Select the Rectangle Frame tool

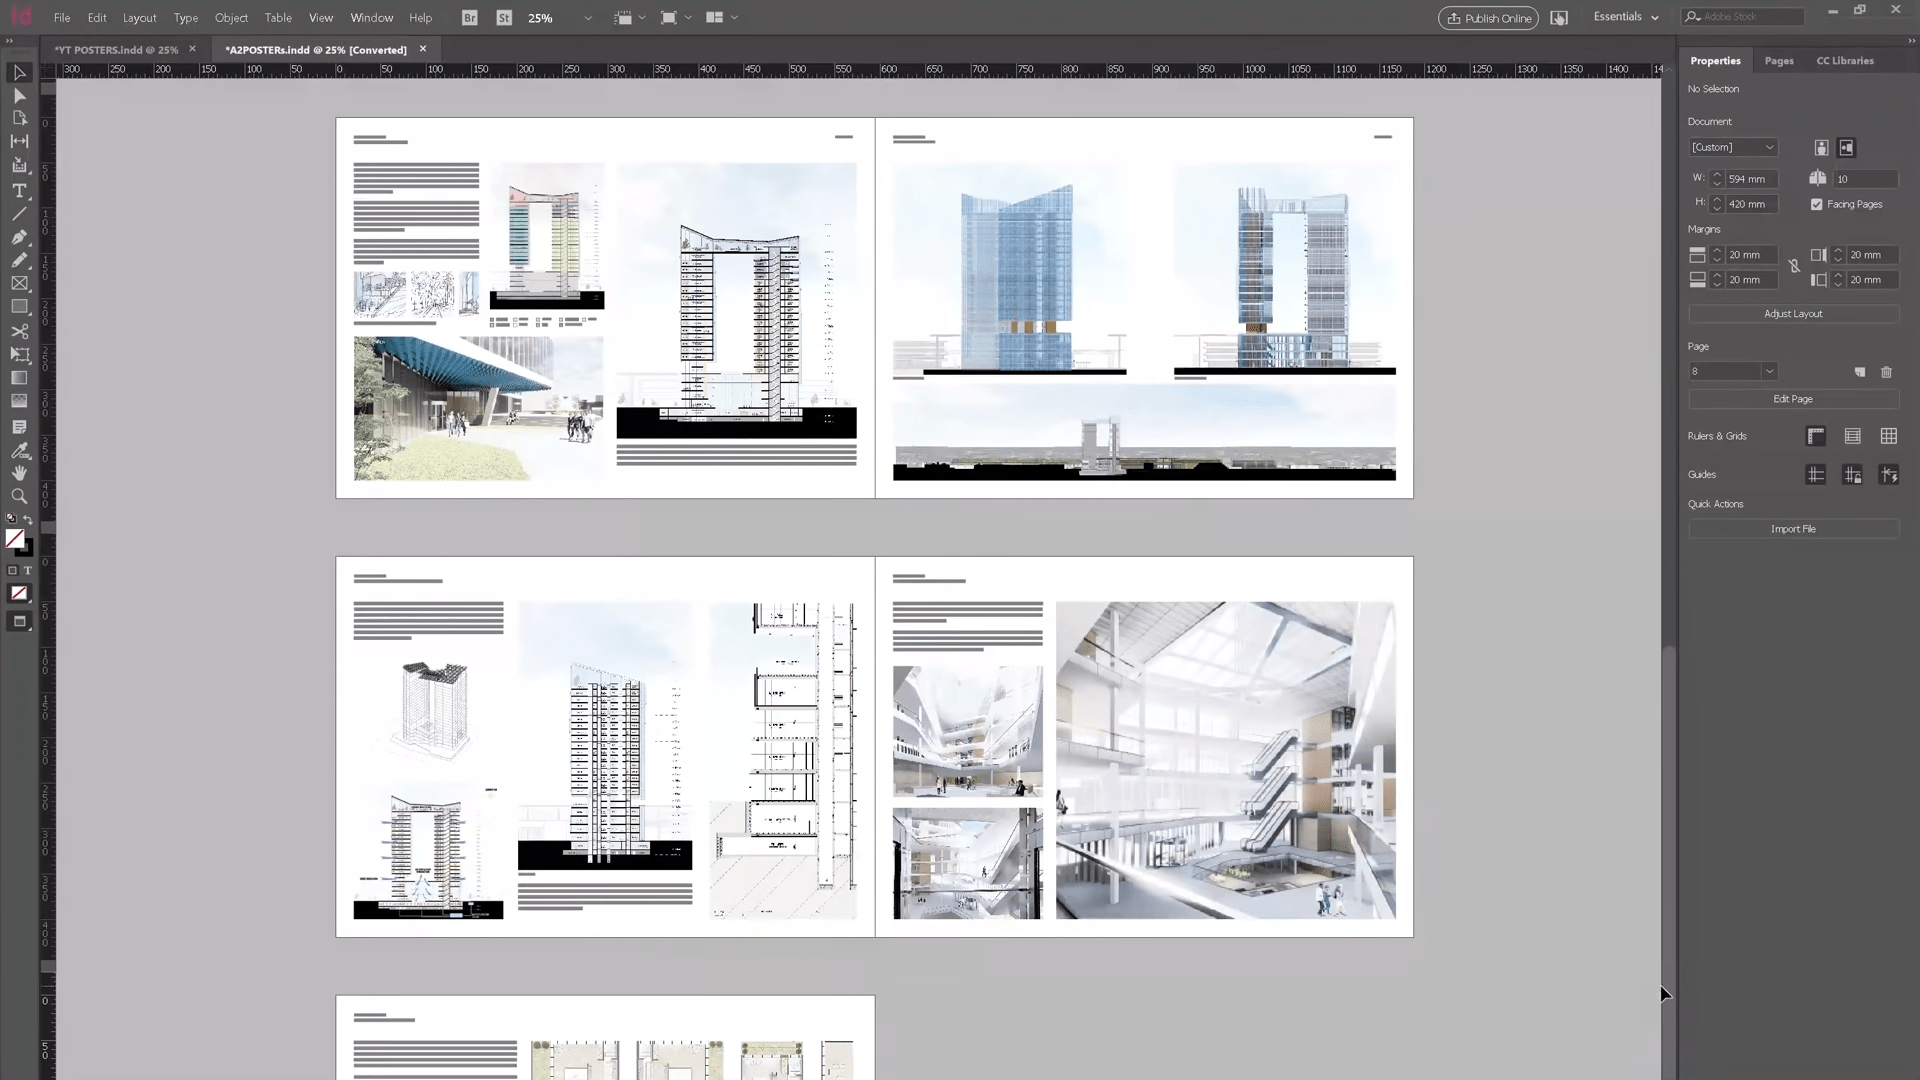pos(19,284)
